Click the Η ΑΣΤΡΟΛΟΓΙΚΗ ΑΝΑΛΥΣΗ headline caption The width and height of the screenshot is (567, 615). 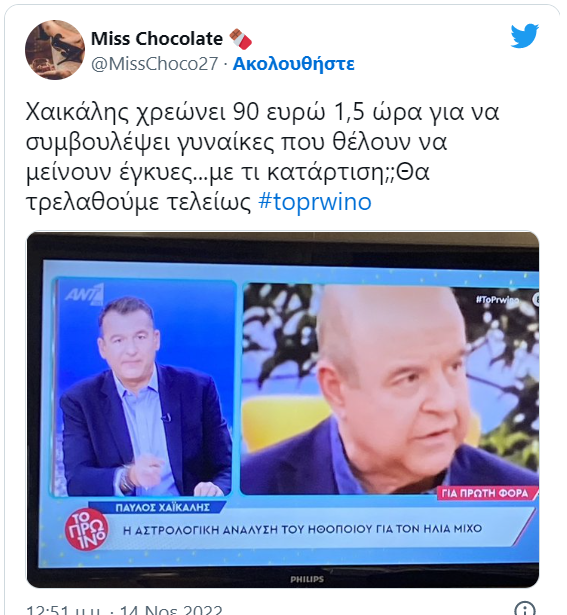pyautogui.click(x=302, y=529)
